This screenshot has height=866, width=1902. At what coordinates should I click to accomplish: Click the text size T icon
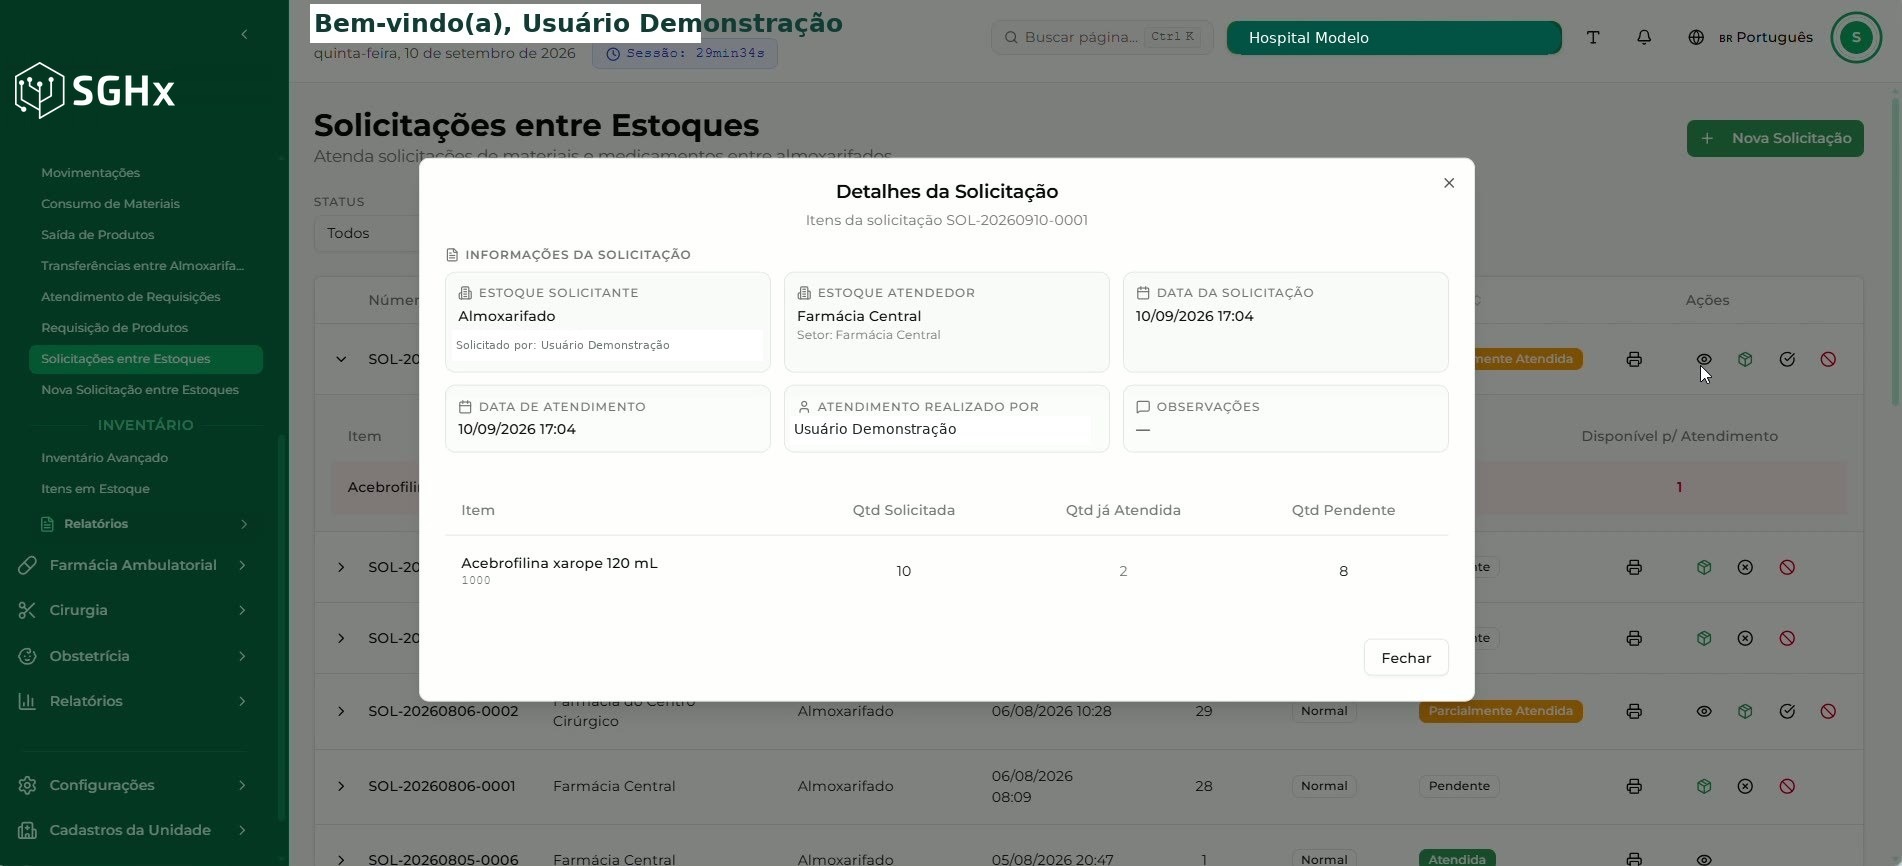point(1593,37)
